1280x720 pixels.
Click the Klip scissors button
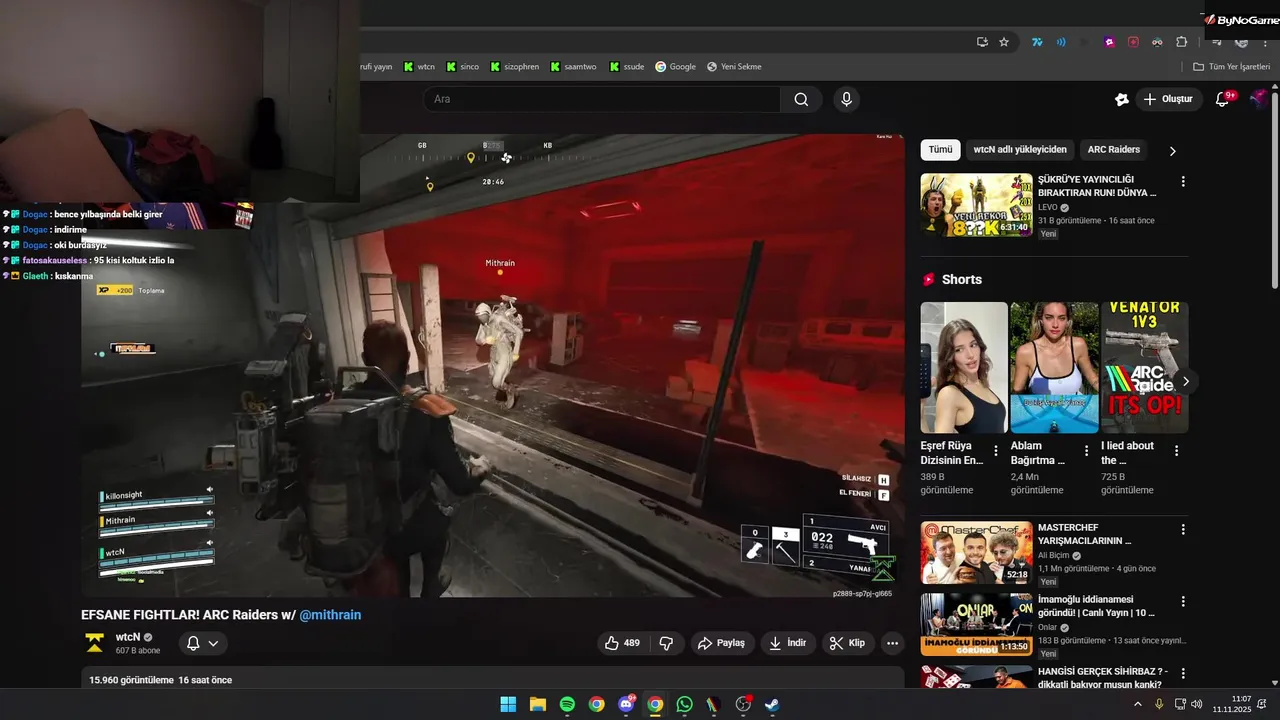coord(848,643)
